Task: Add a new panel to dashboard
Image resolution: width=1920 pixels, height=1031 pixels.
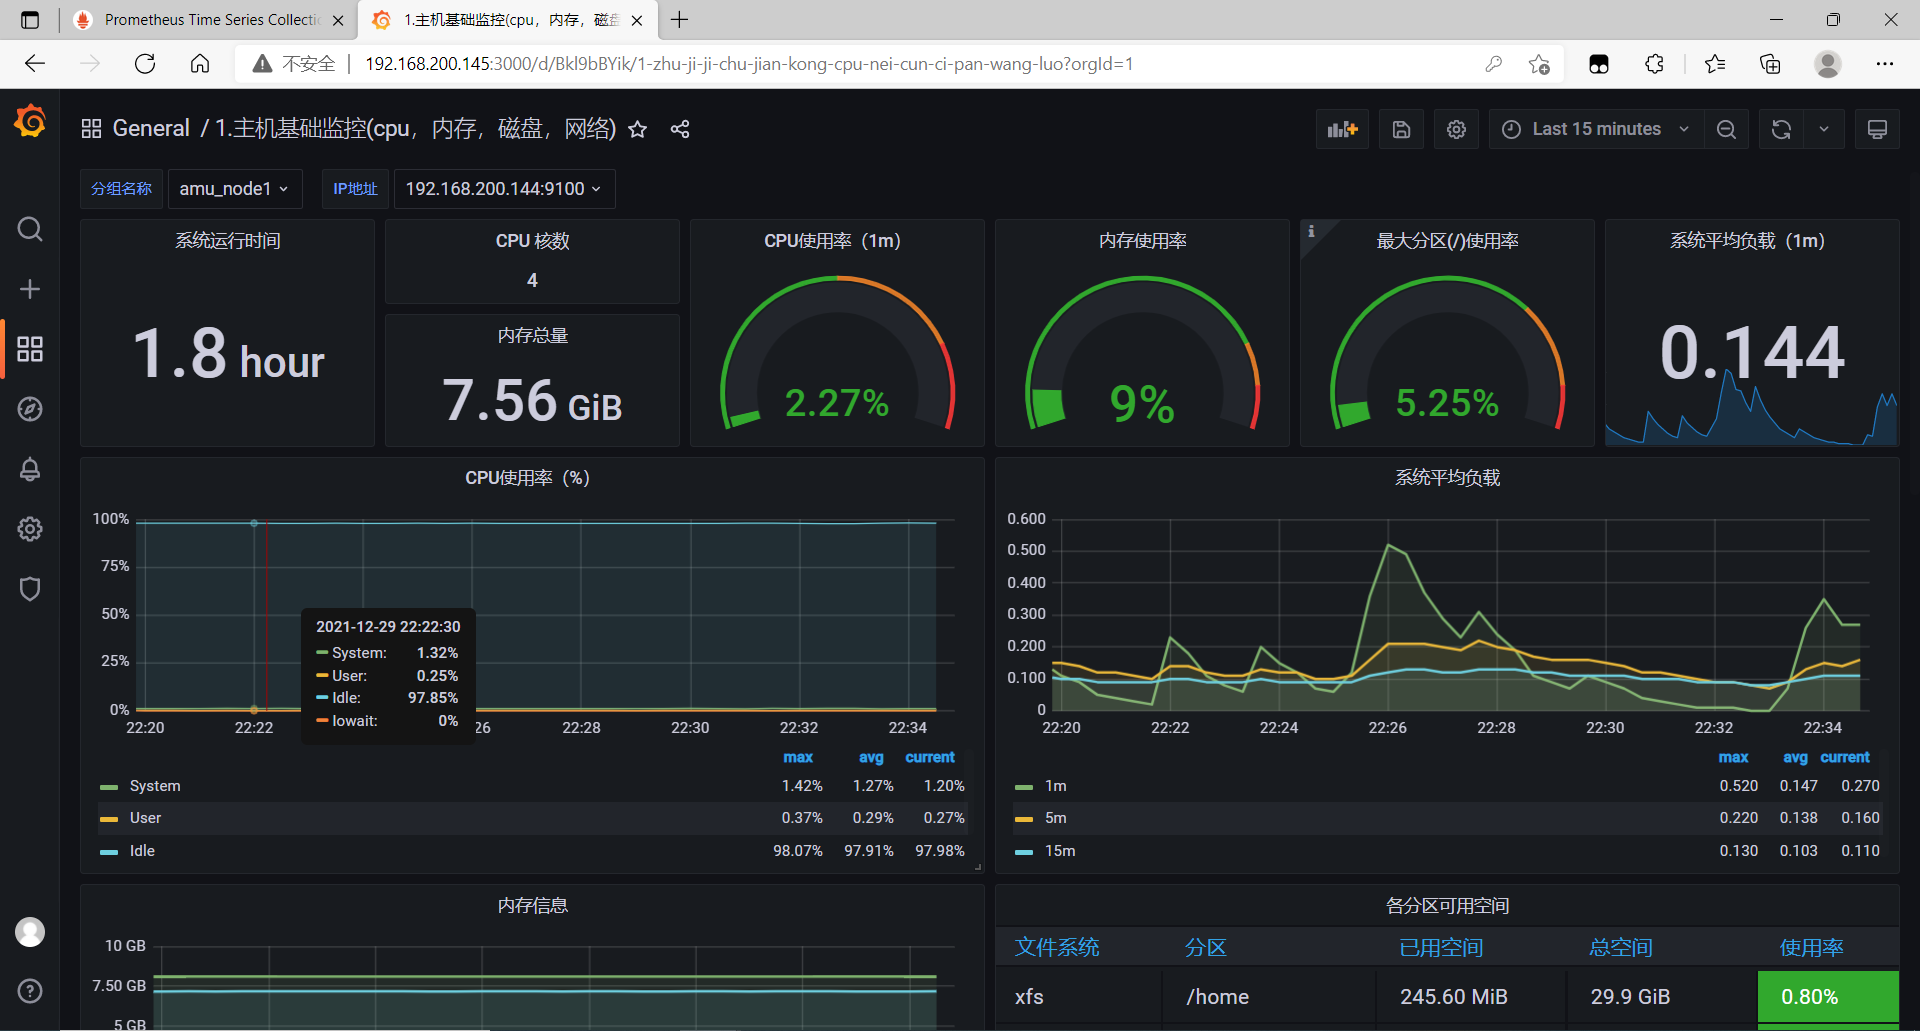Action: pos(1342,129)
